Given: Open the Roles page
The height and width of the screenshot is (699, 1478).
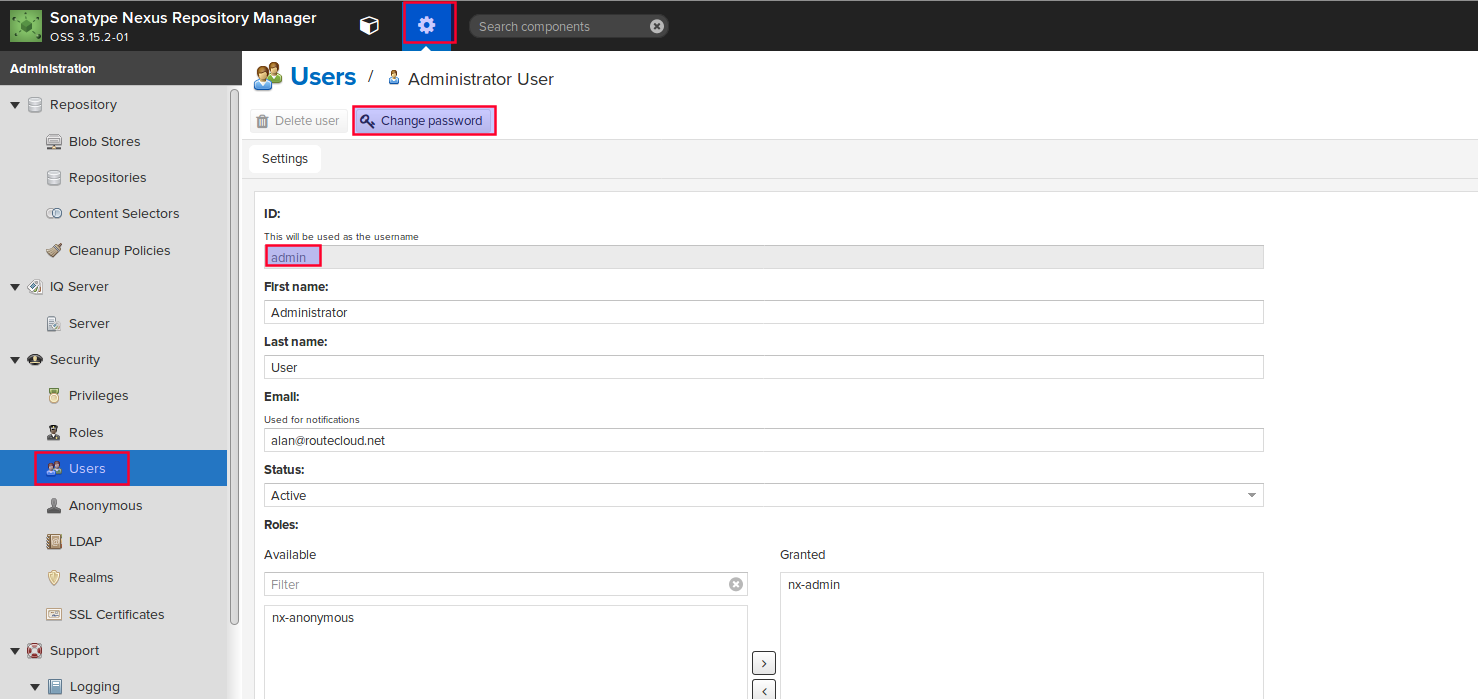Looking at the screenshot, I should click(x=86, y=433).
